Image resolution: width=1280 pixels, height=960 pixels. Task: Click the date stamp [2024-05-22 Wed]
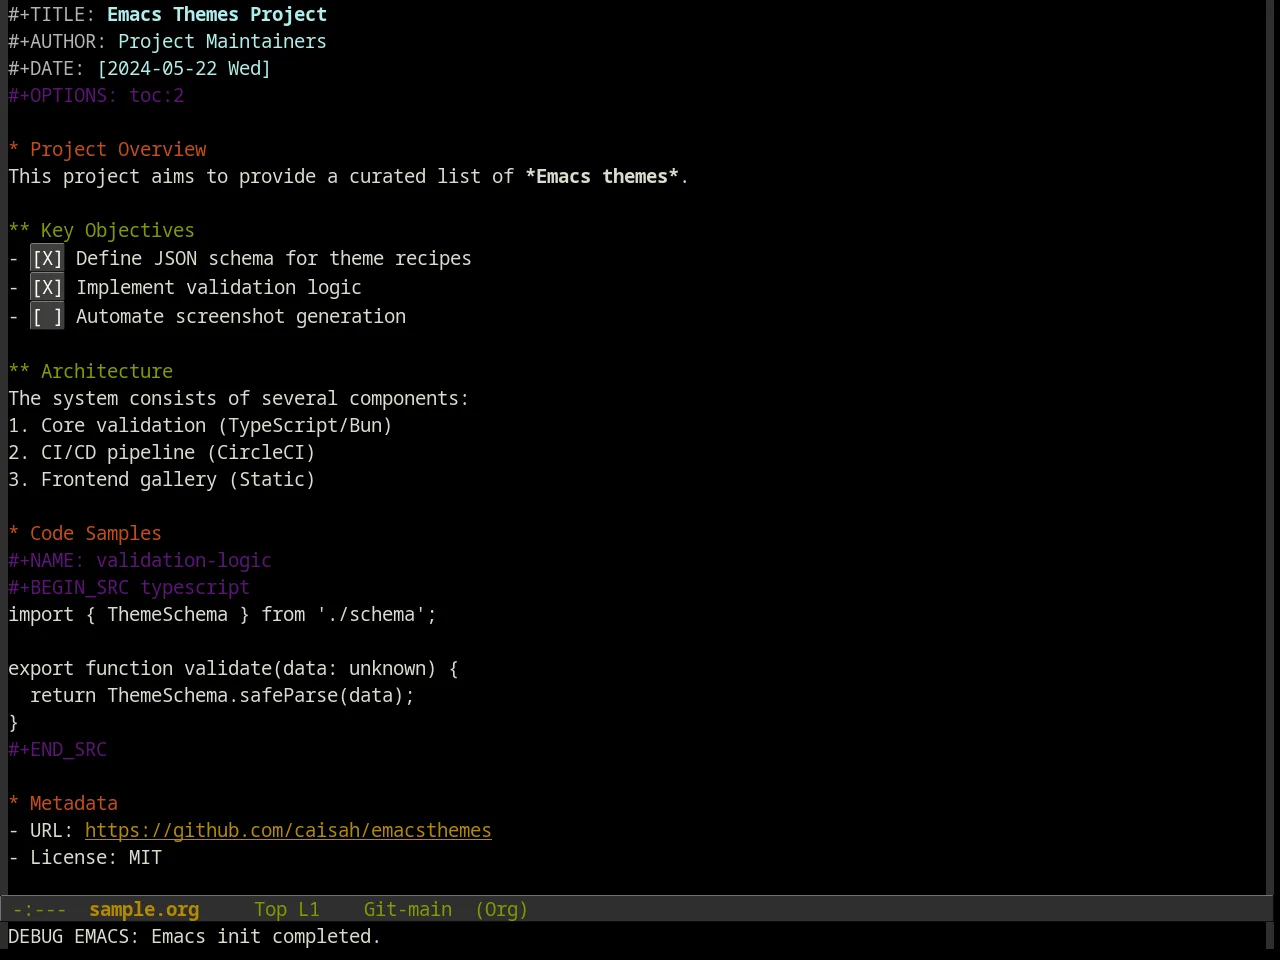(184, 68)
